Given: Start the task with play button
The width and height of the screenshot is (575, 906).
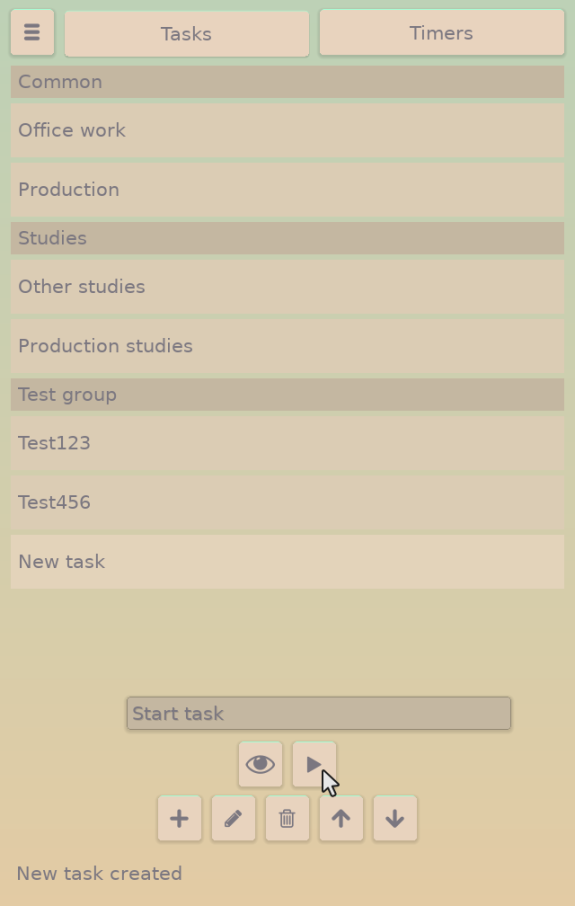Looking at the screenshot, I should pos(314,764).
